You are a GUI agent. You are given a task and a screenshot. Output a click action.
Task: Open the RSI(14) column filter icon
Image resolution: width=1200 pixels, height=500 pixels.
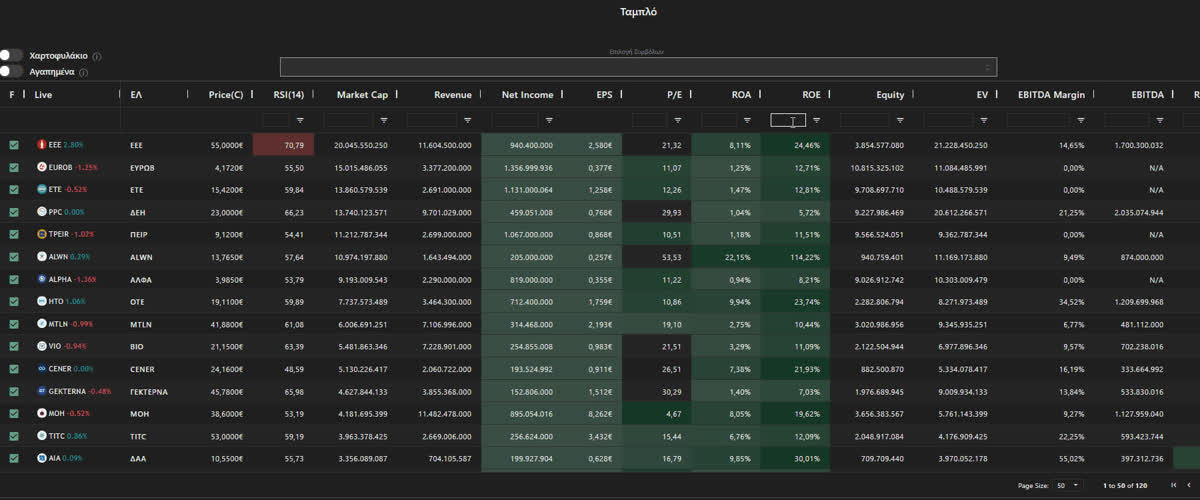[x=300, y=120]
